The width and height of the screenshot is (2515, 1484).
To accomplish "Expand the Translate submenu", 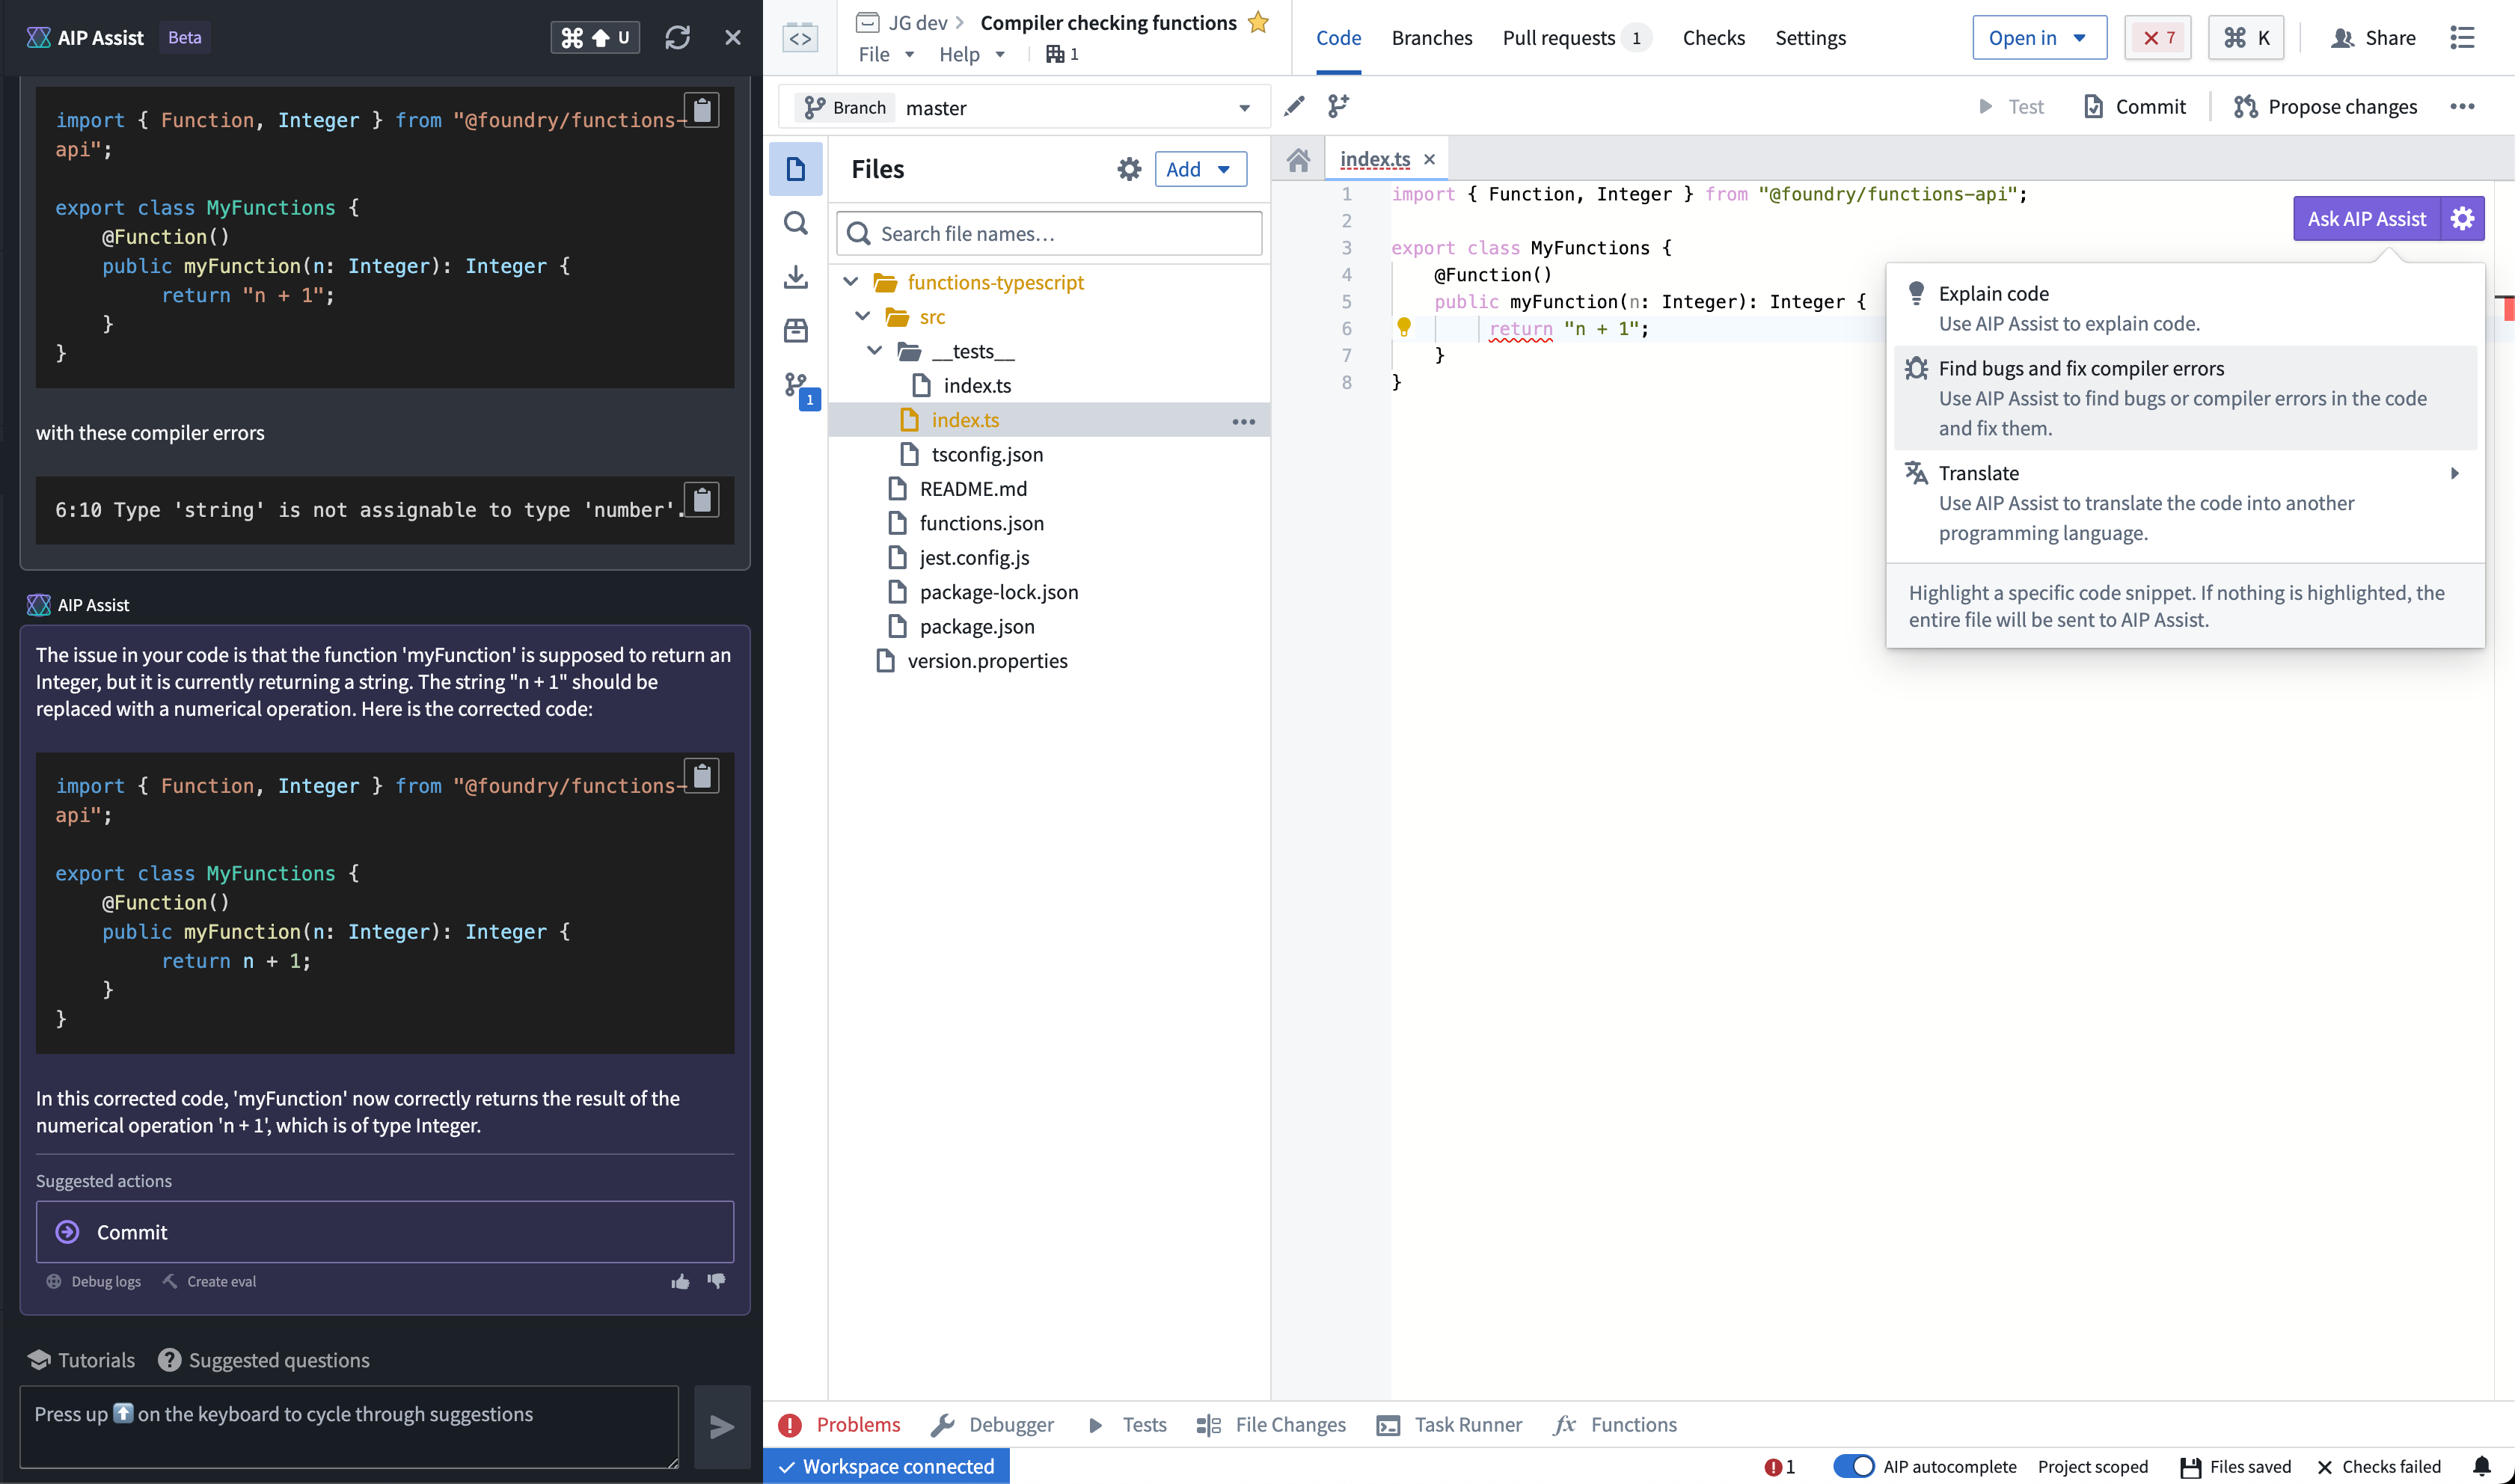I will [2184, 502].
